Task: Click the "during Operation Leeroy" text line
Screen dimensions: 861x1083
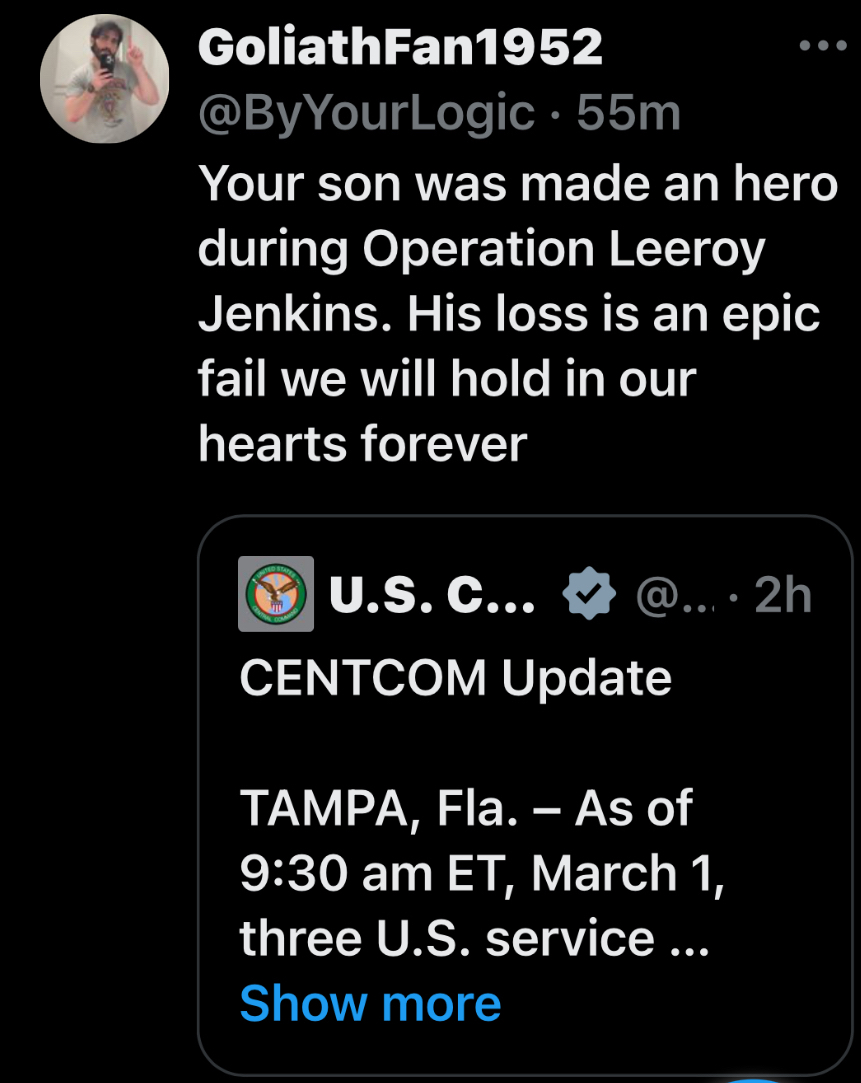Action: pos(482,248)
